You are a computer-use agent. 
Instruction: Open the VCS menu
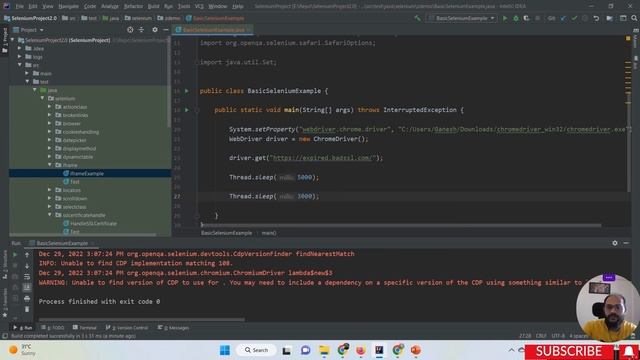pyautogui.click(x=199, y=7)
